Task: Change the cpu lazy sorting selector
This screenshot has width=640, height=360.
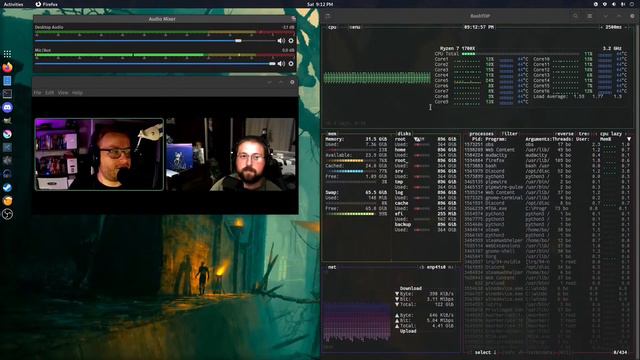Action: click(611, 134)
